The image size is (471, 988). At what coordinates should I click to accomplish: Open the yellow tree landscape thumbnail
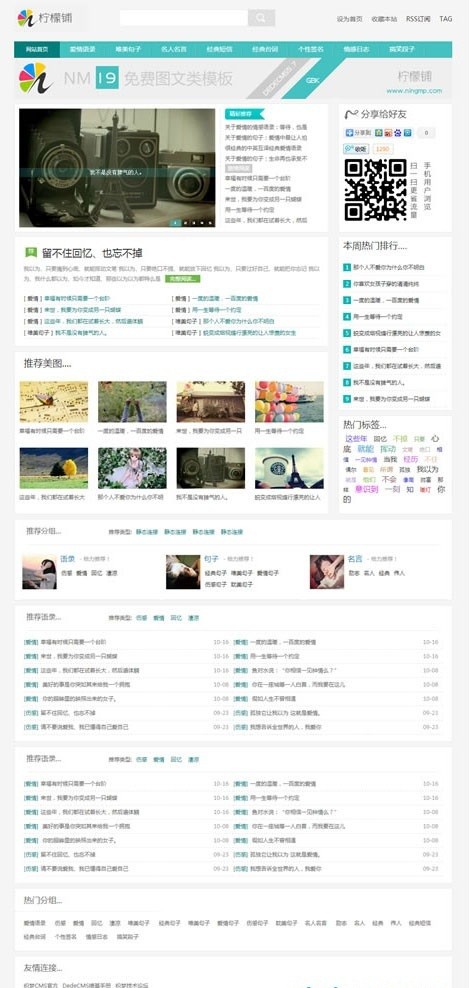(54, 468)
